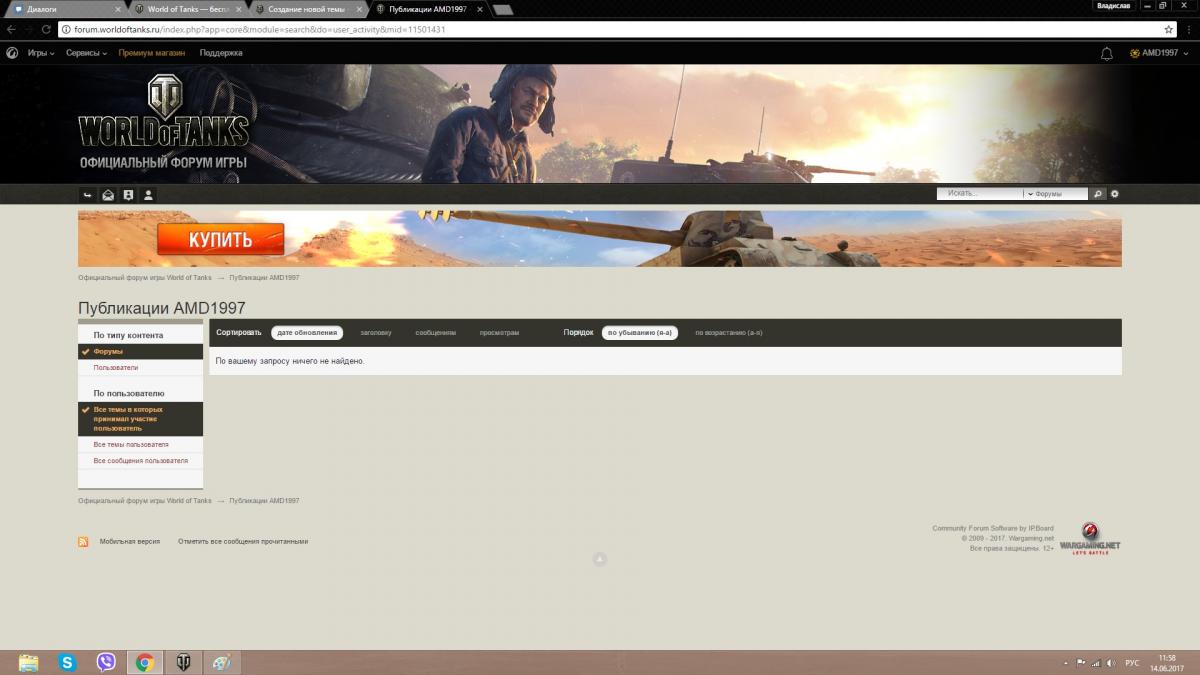Click the Wargaming logo in top navigation
The height and width of the screenshot is (675, 1200).
tap(11, 53)
